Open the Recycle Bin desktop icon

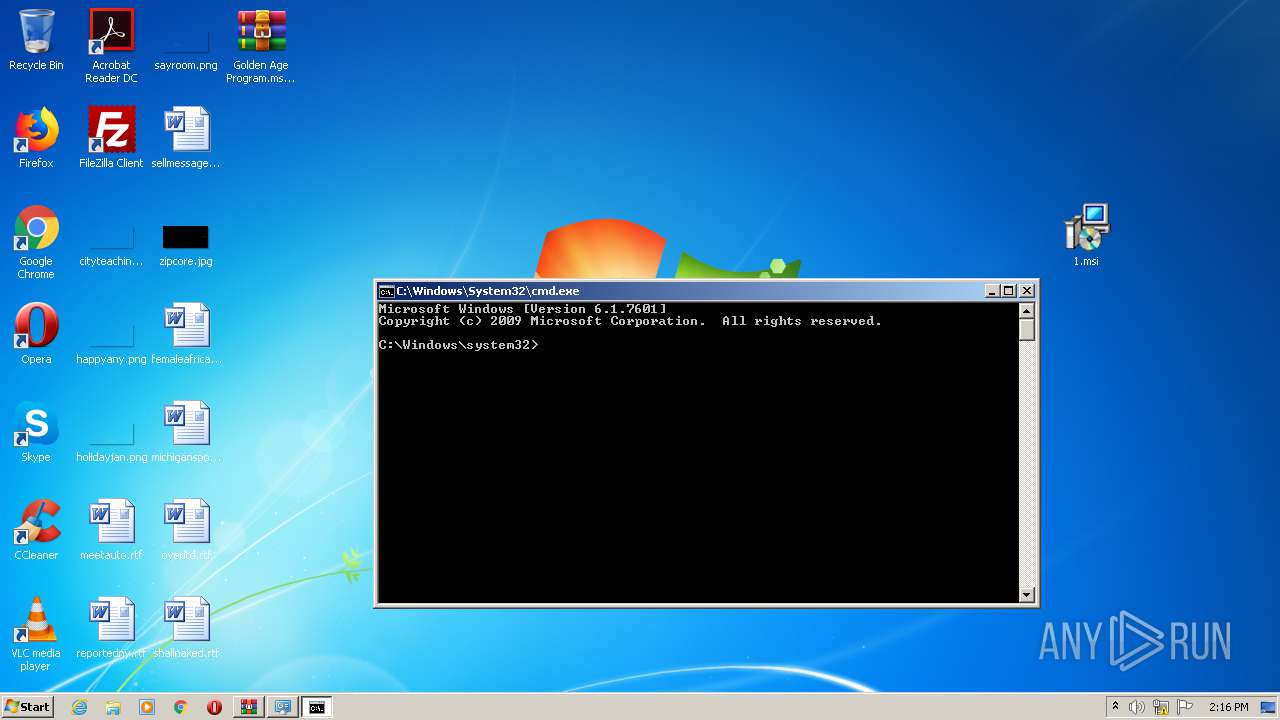[36, 40]
